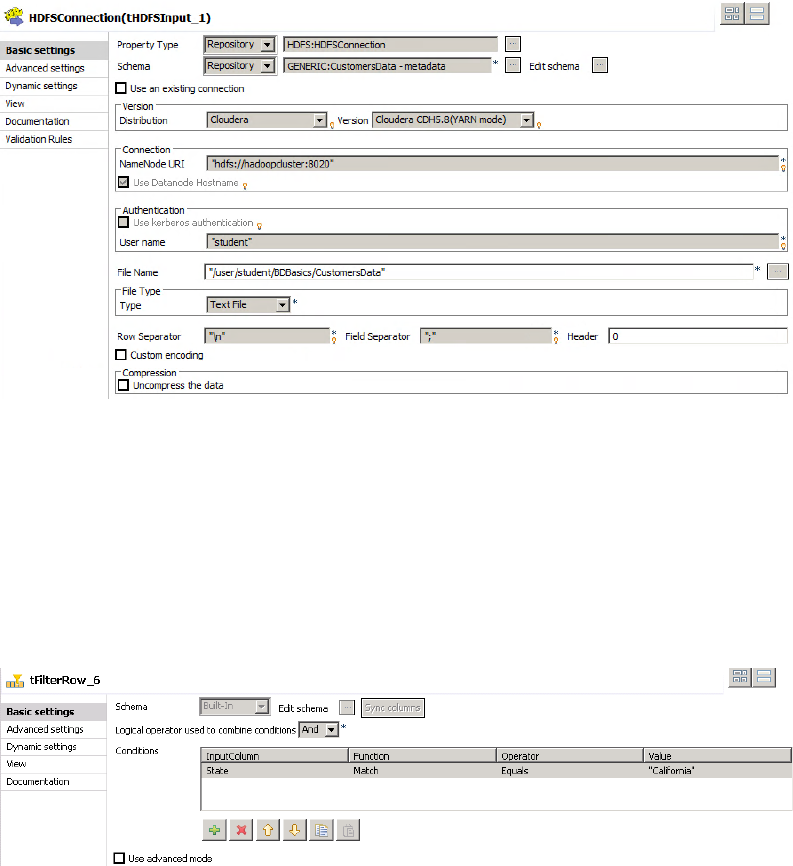Click the Match function cell
The image size is (793, 866).
point(422,770)
